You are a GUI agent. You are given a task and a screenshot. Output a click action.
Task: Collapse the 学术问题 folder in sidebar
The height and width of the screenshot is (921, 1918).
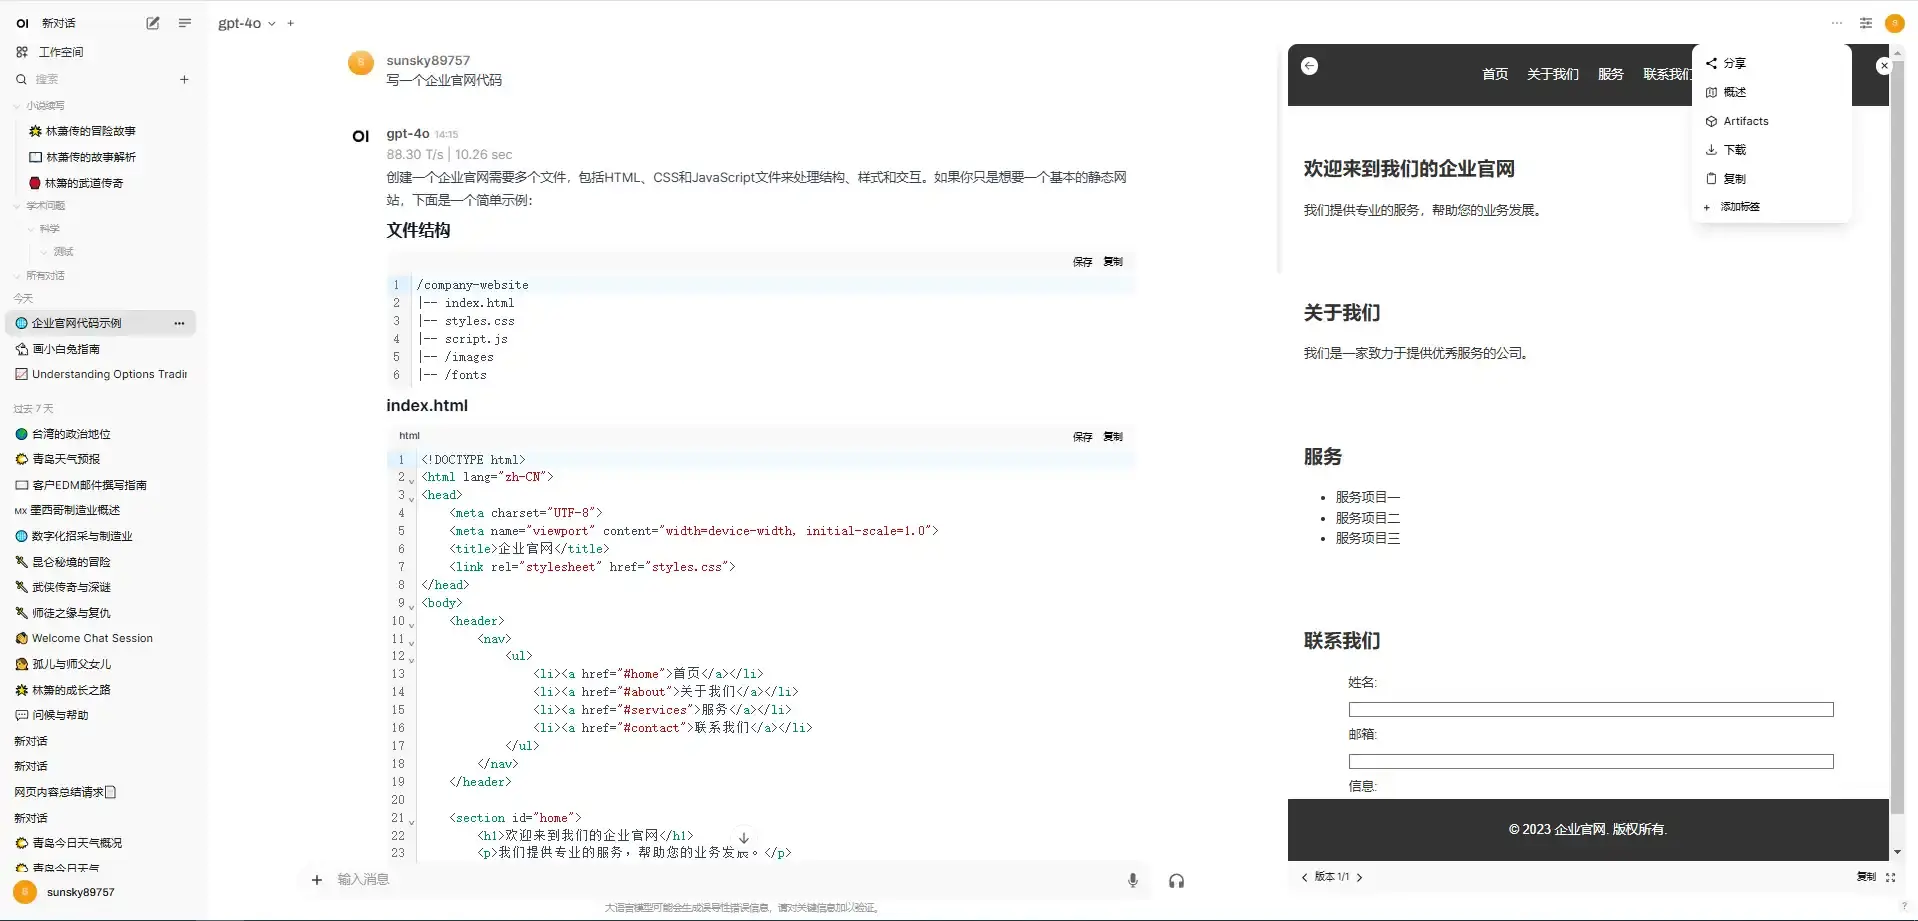coord(15,204)
